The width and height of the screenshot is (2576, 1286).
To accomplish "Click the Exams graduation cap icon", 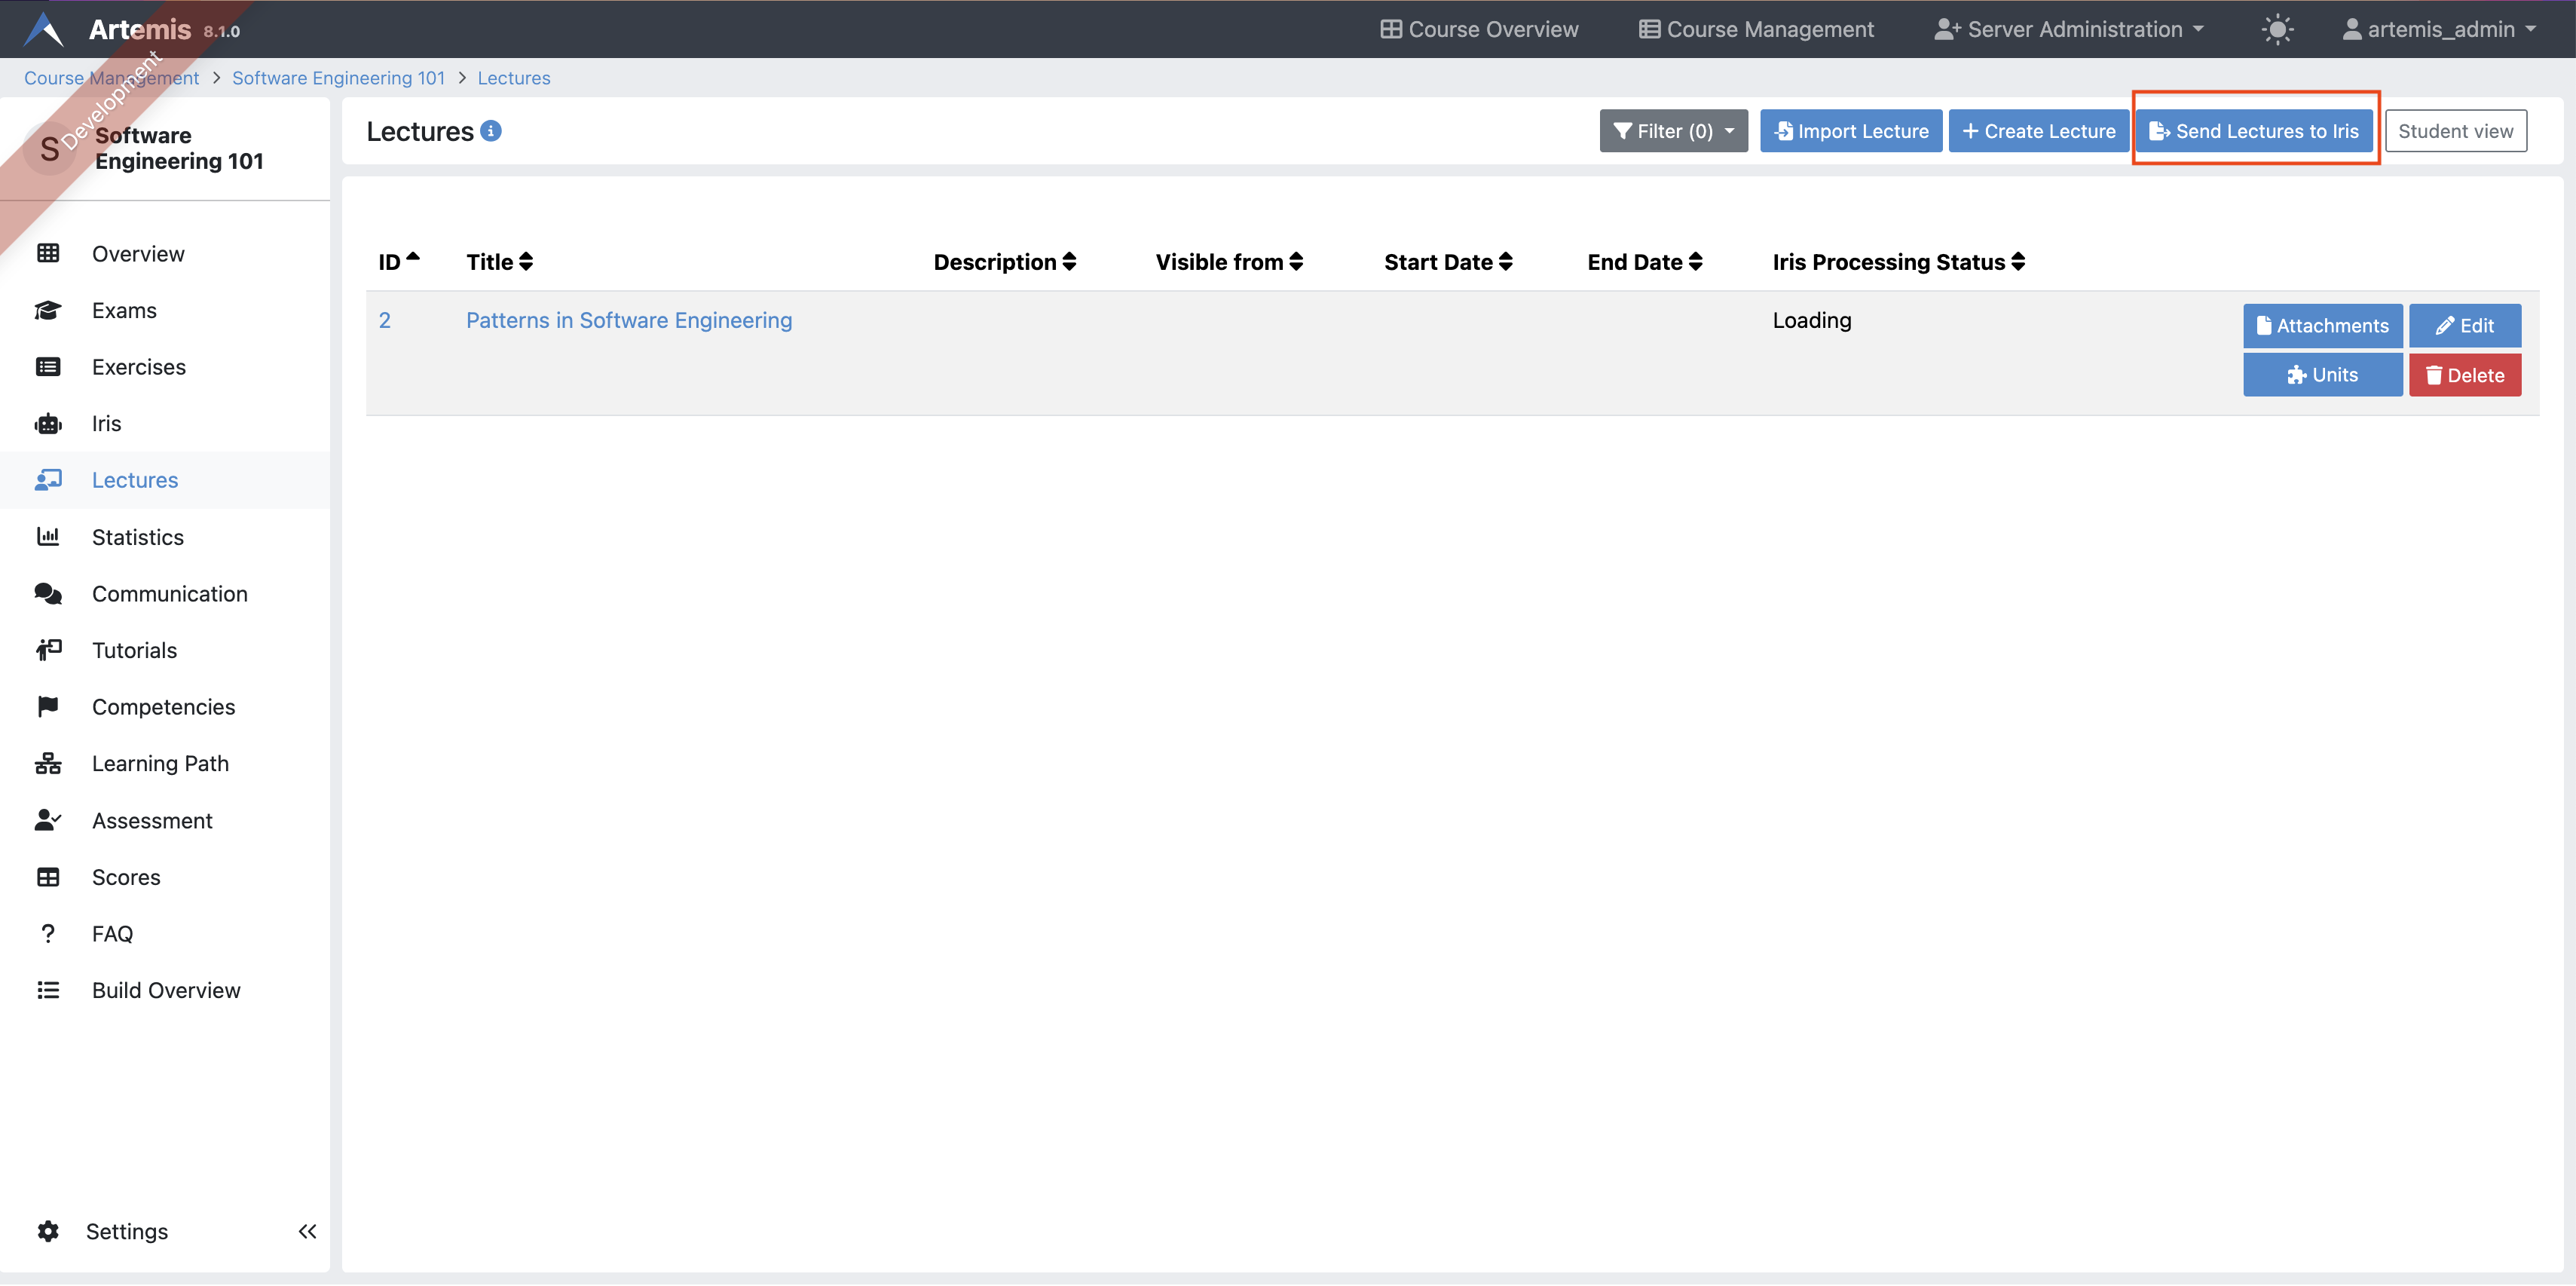I will (x=48, y=311).
